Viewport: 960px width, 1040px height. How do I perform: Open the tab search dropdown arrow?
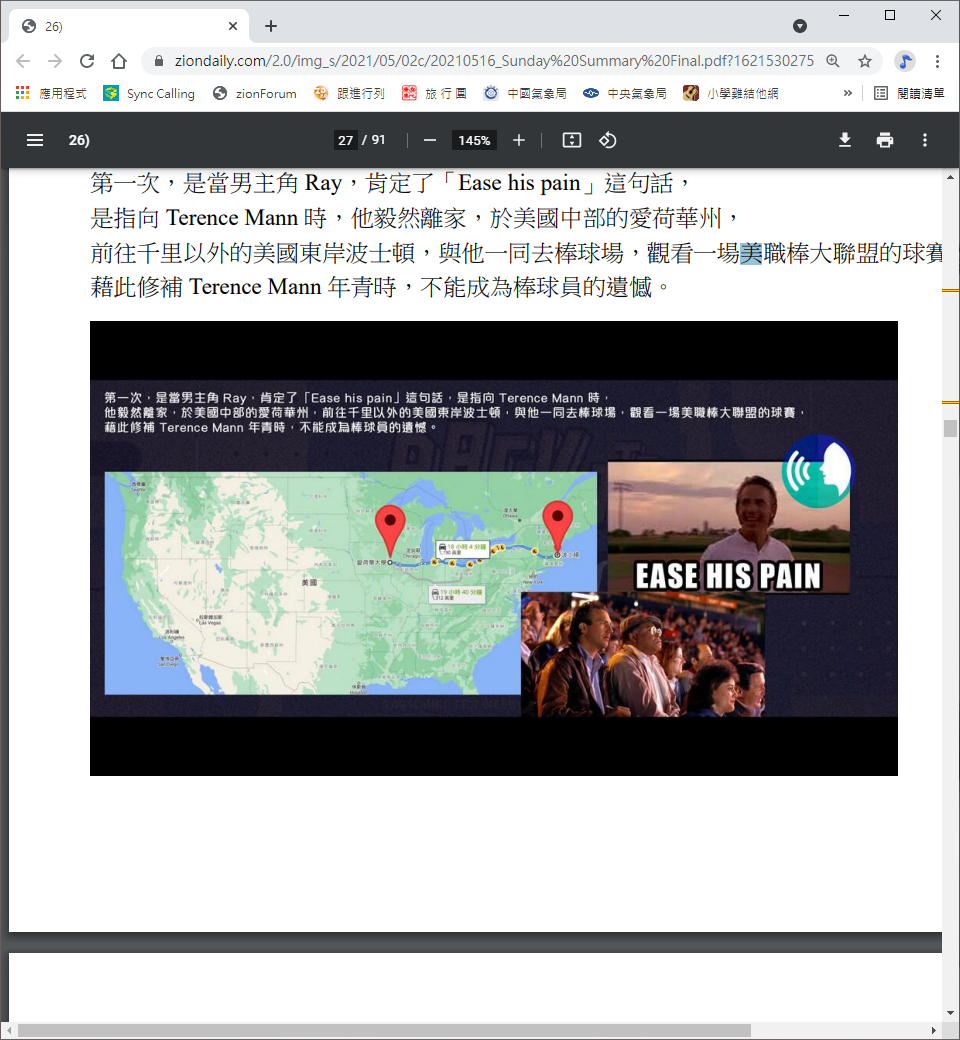pyautogui.click(x=800, y=26)
